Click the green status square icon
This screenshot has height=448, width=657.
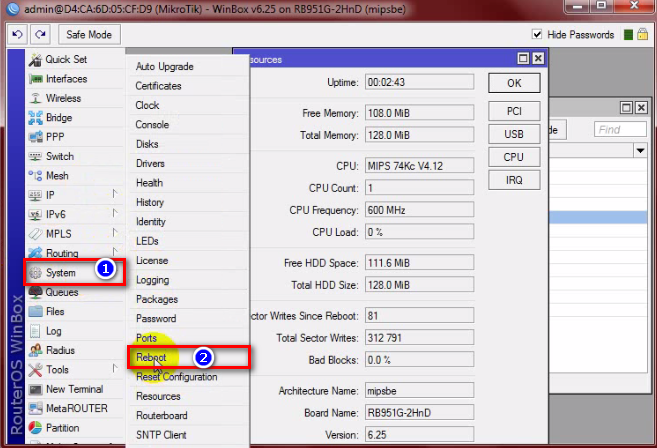pos(628,35)
